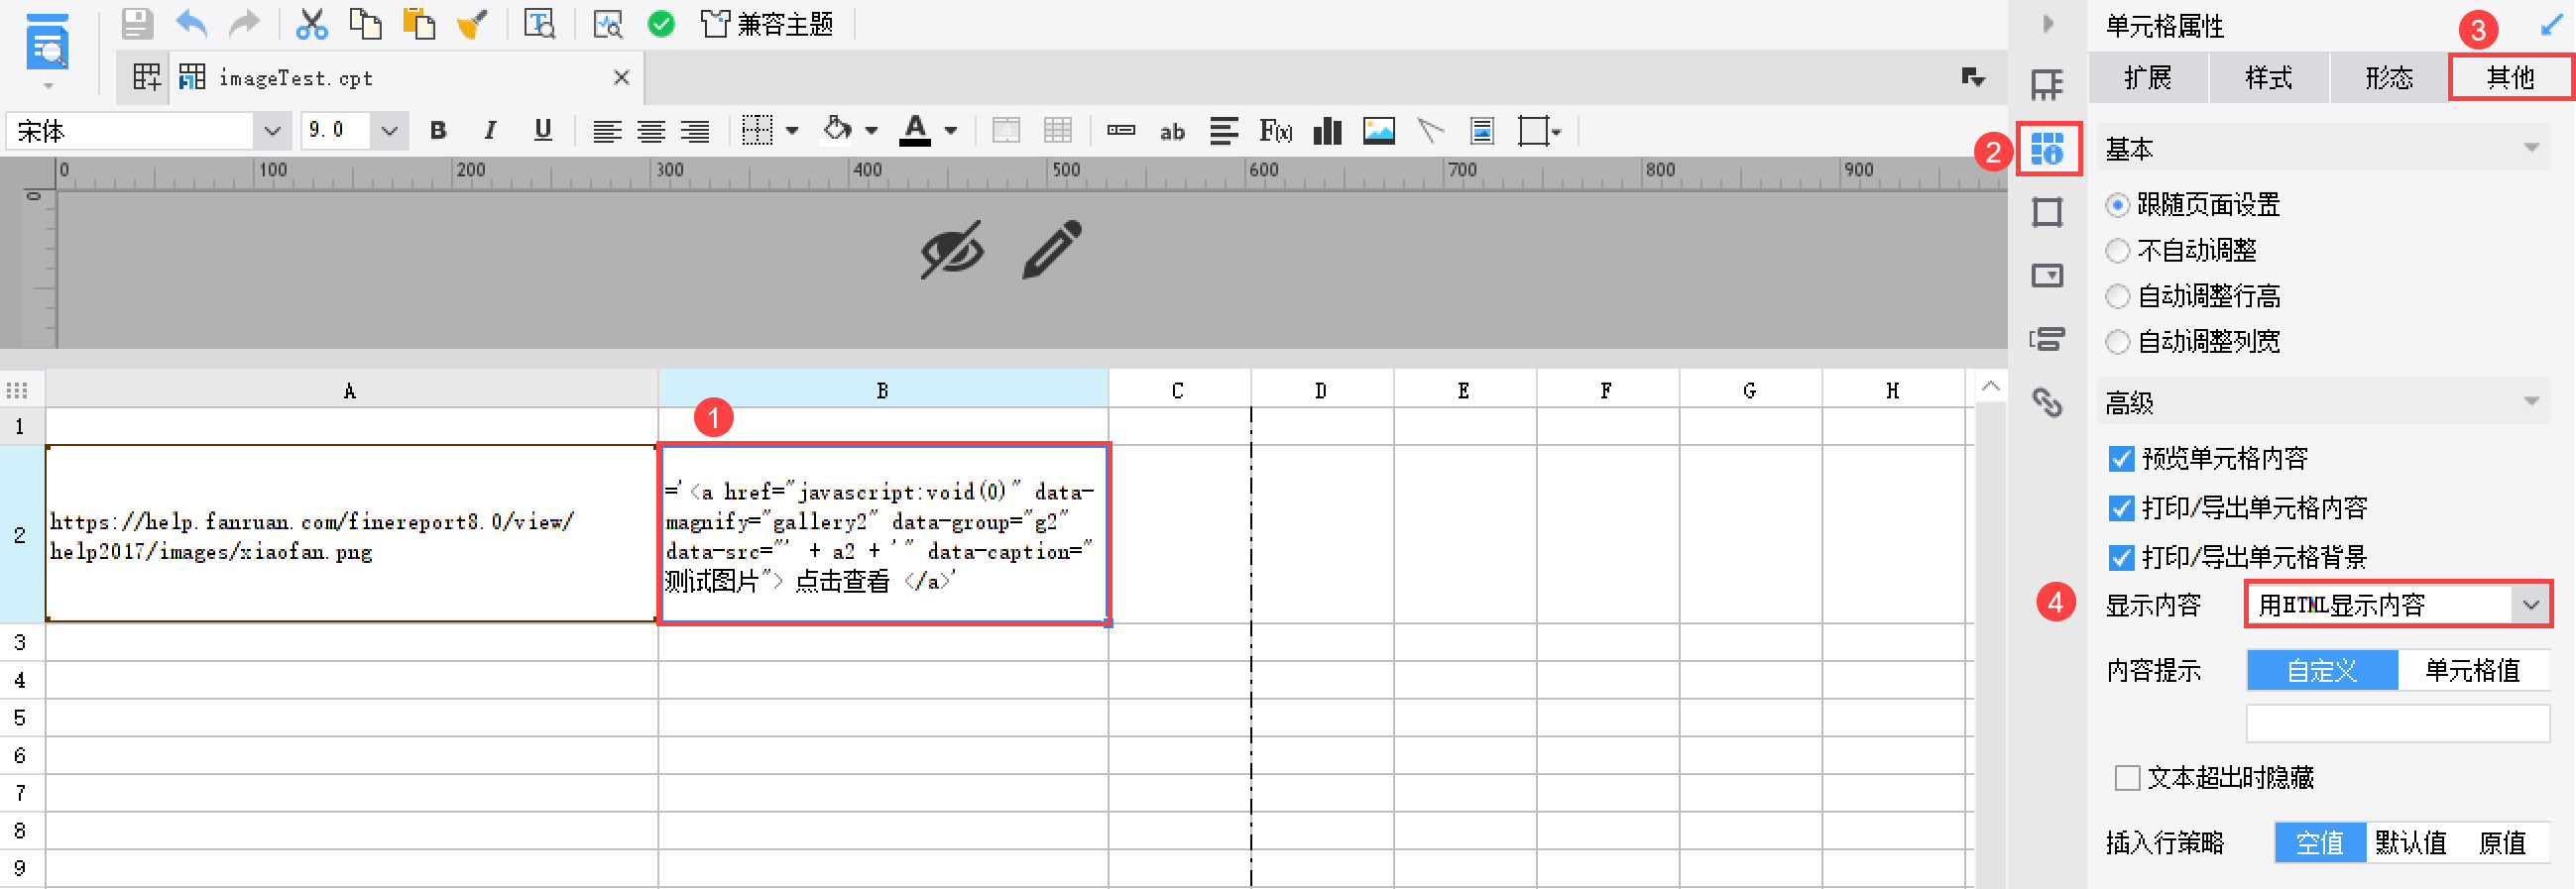This screenshot has width=2576, height=889.
Task: Click the 兼容主题 button
Action: pos(766,24)
